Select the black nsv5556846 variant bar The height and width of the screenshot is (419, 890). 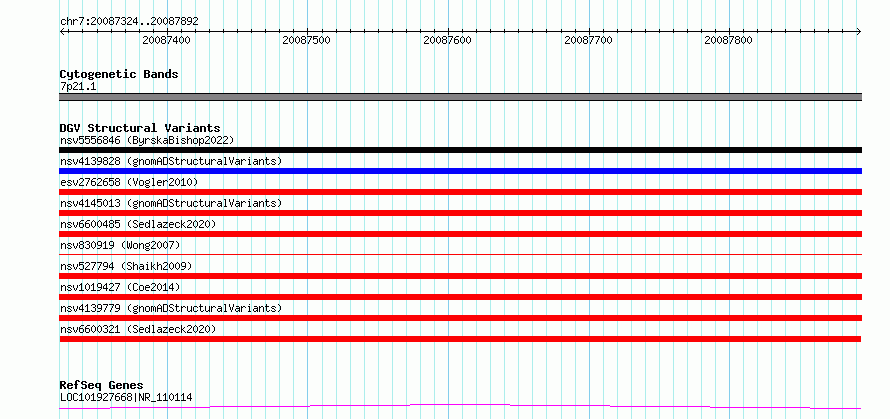pos(460,150)
